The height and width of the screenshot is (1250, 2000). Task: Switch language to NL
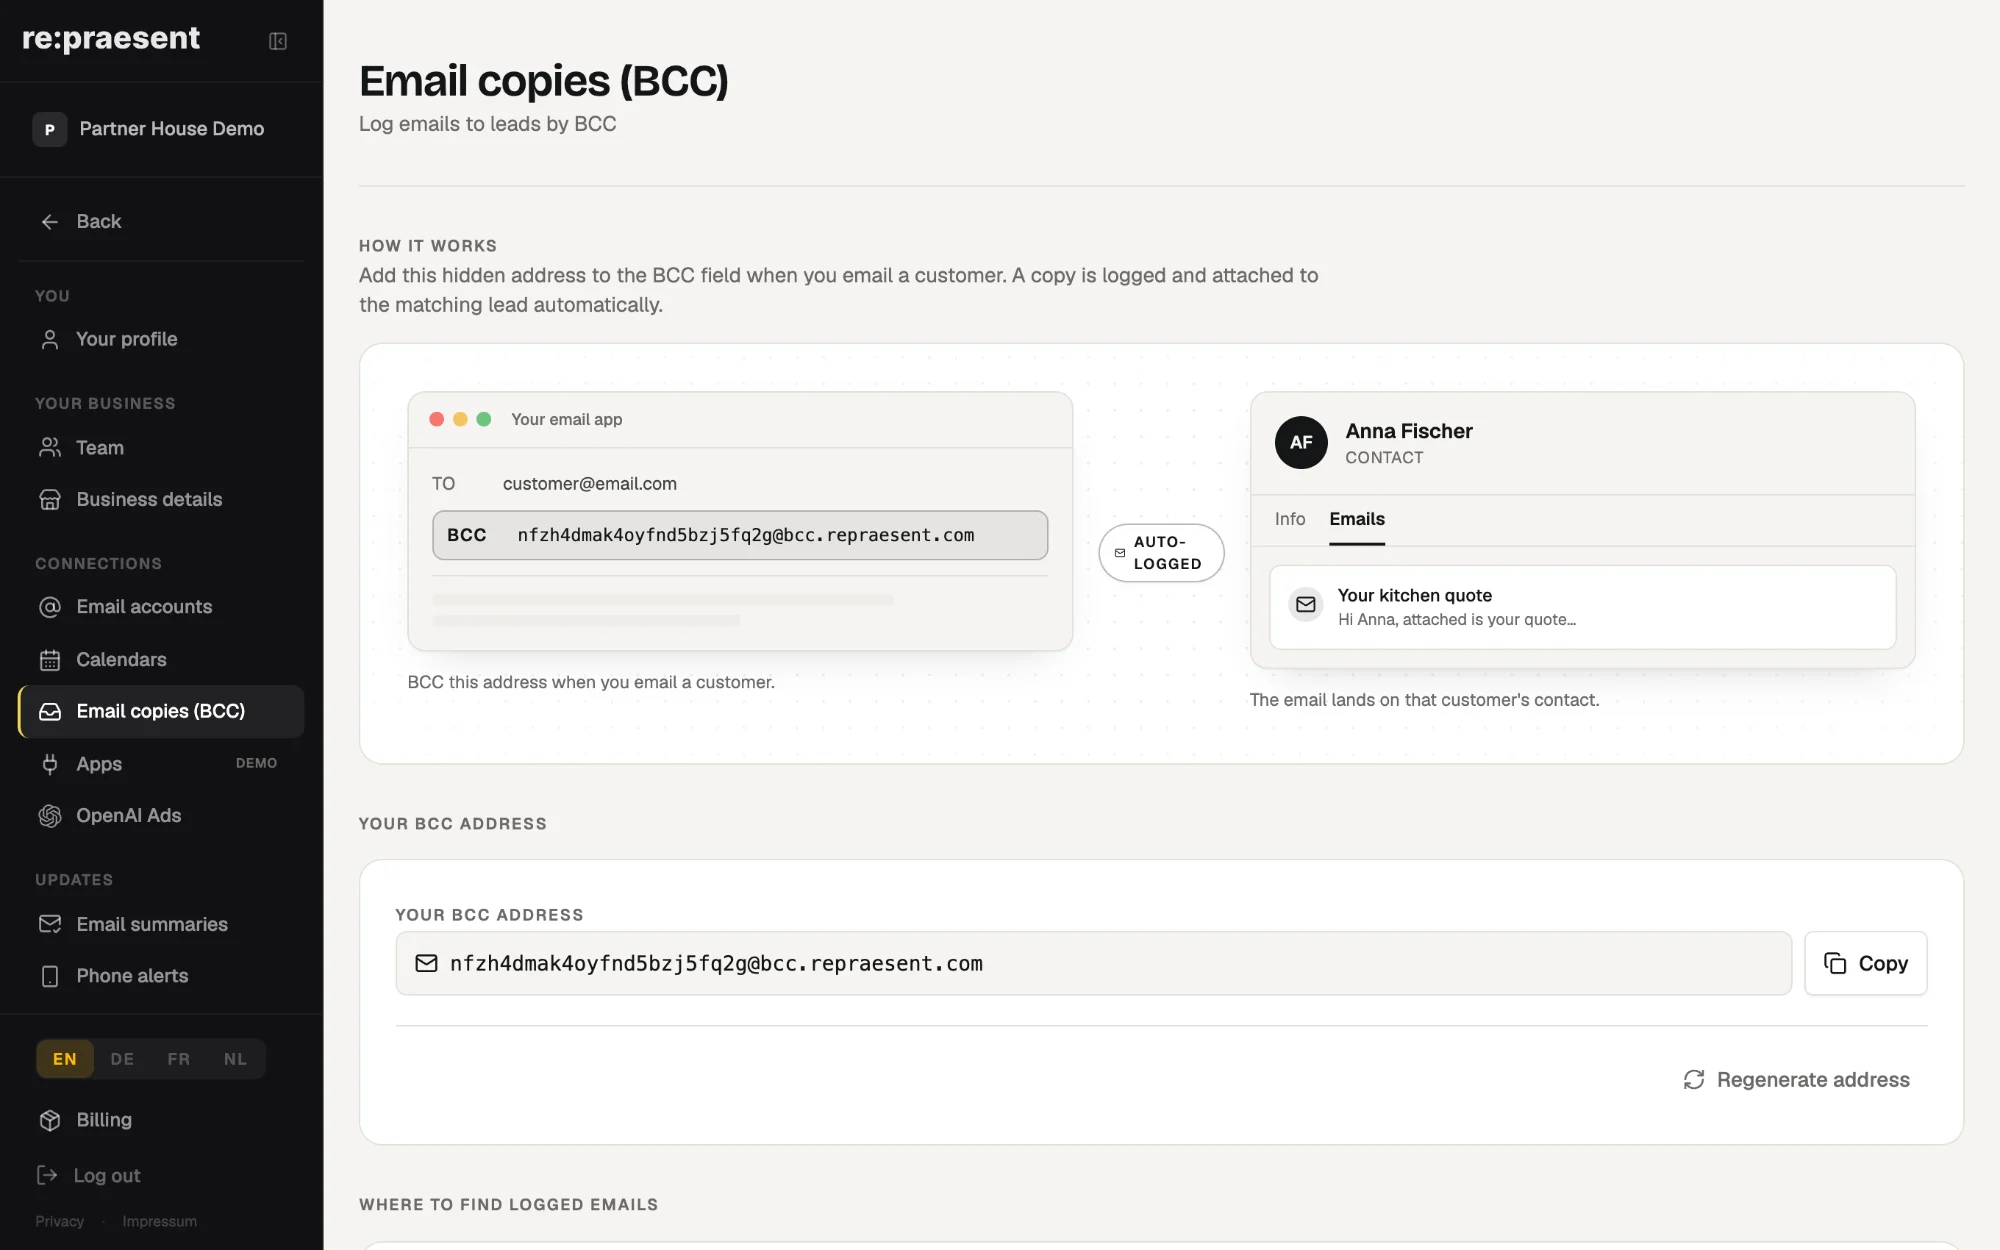[x=235, y=1059]
